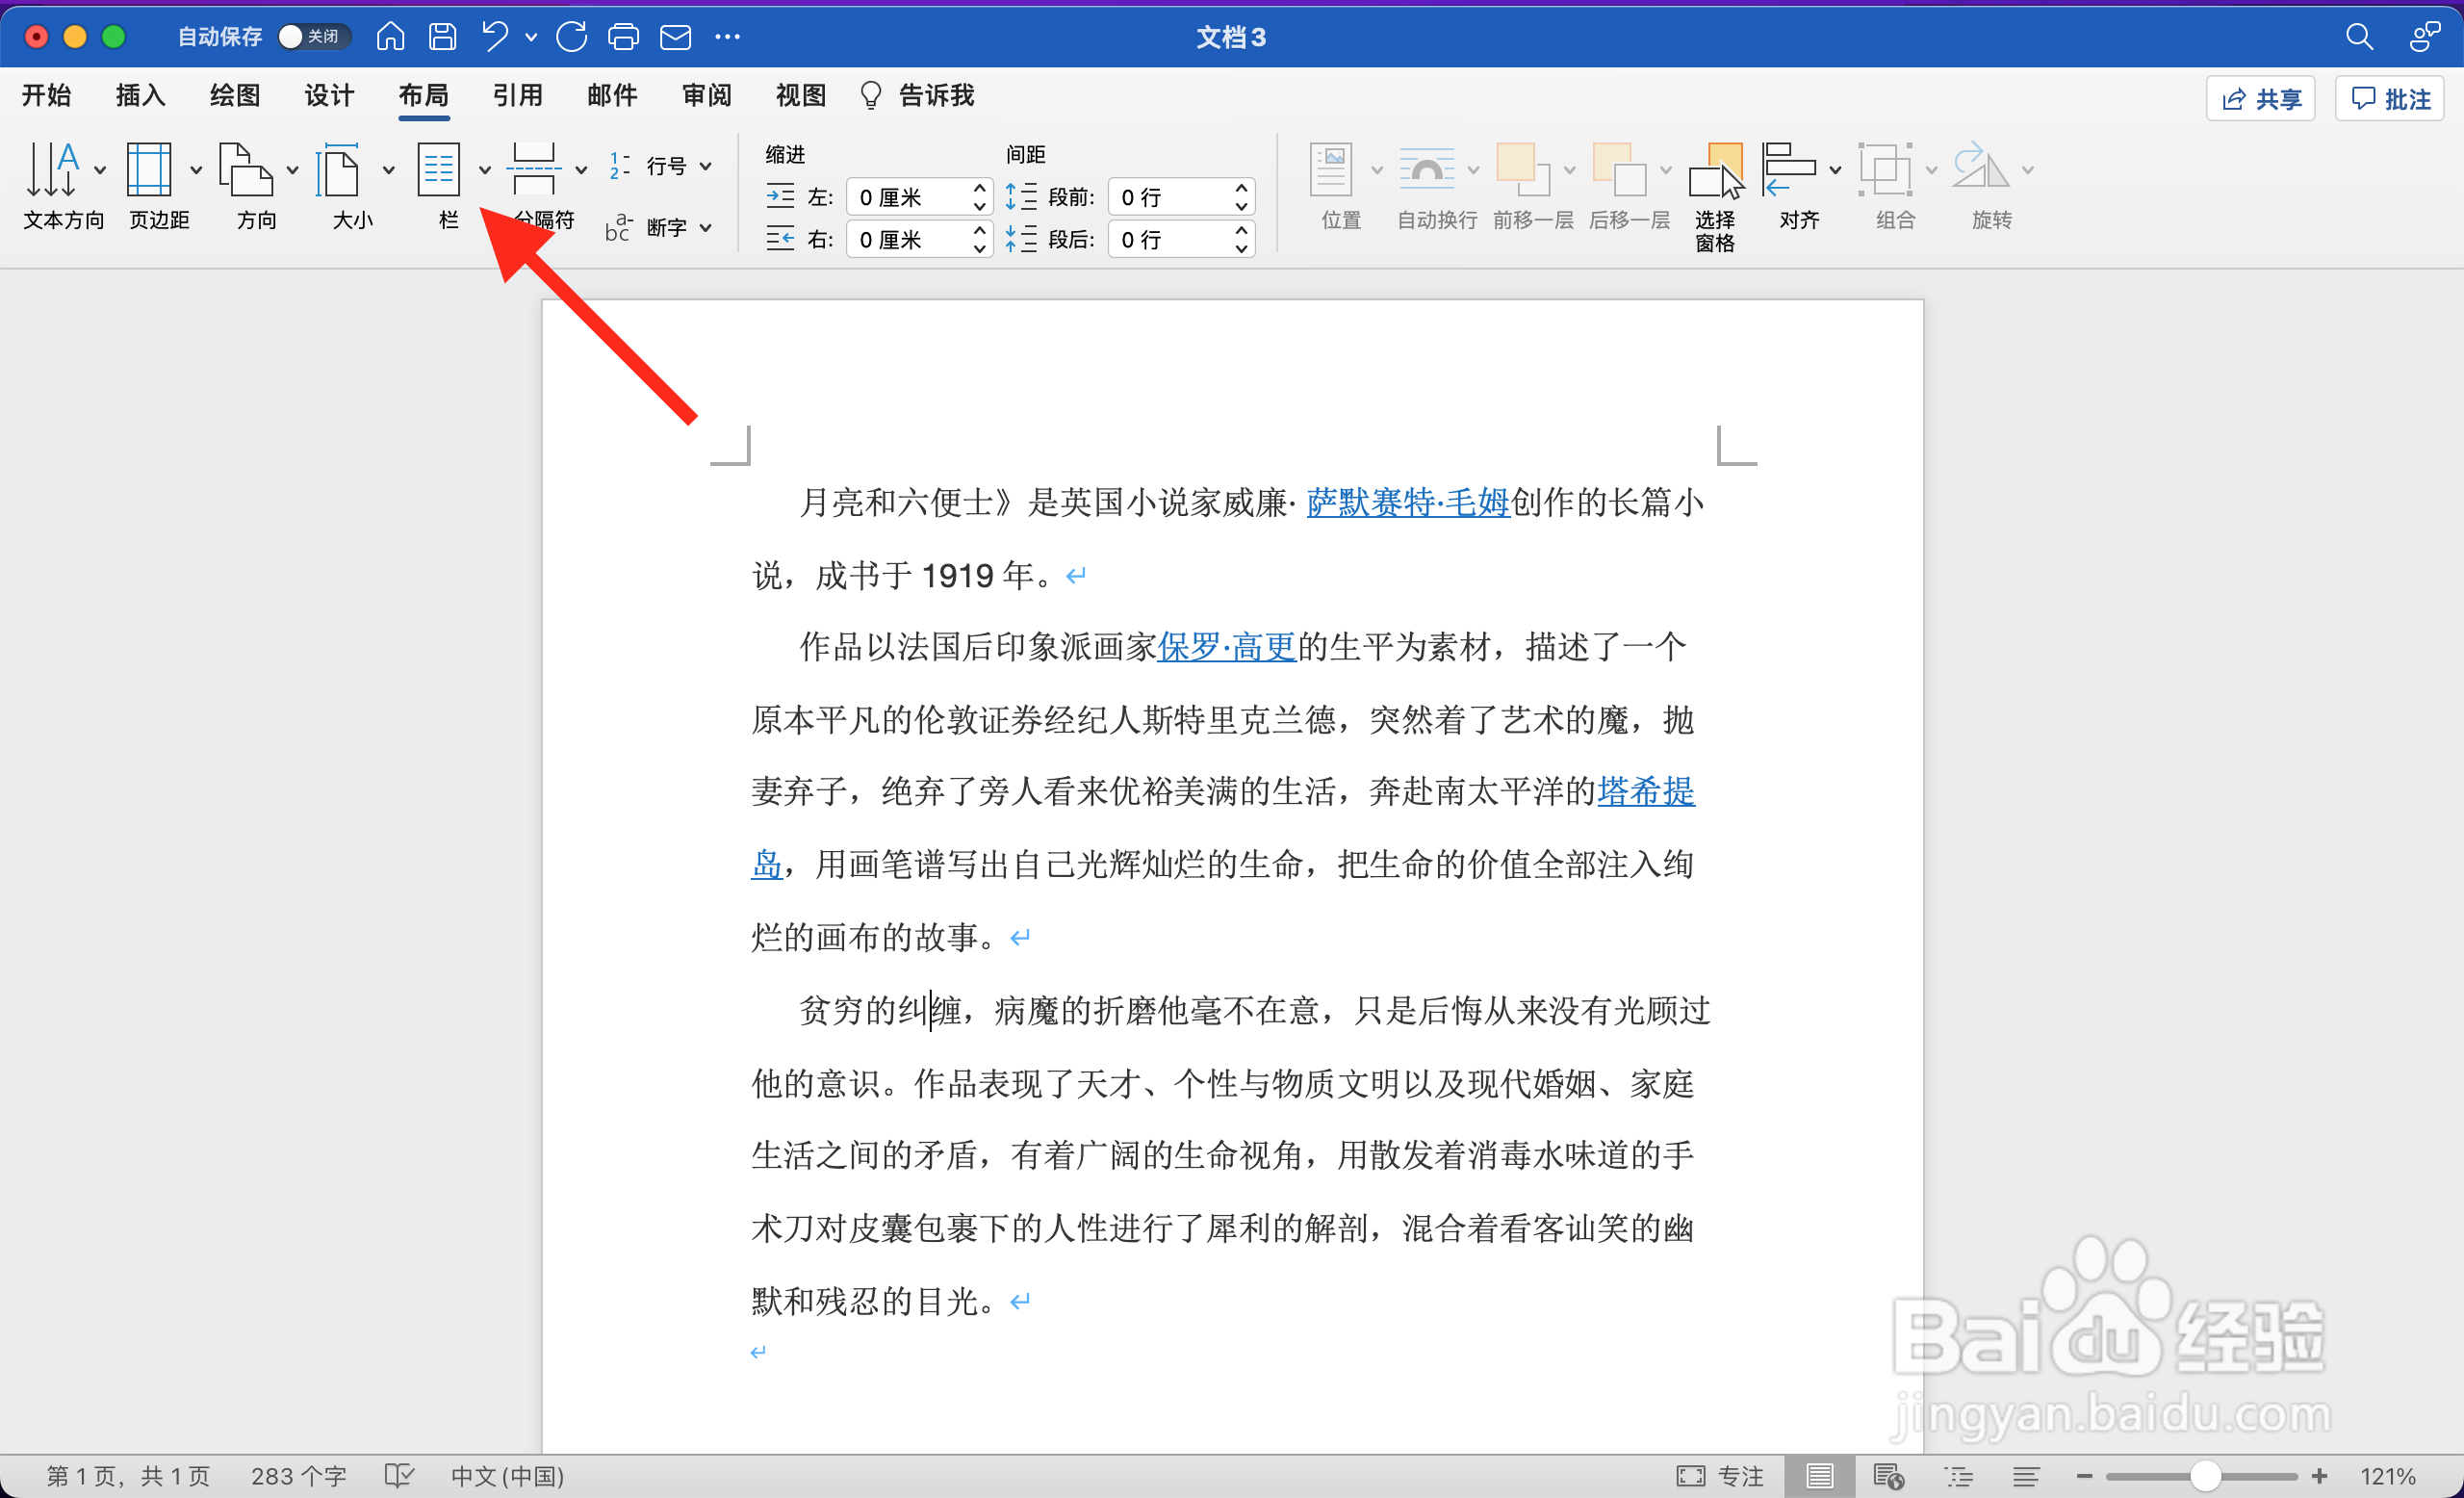Click the Share (共享) button

[2260, 98]
